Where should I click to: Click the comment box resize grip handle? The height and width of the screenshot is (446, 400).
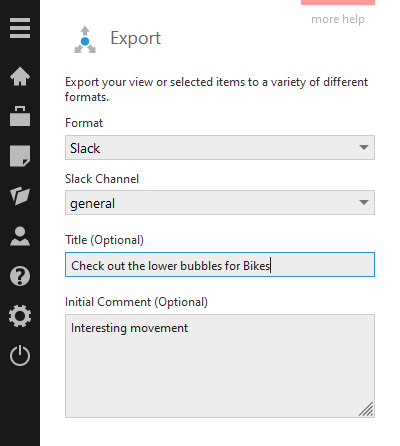[x=366, y=409]
